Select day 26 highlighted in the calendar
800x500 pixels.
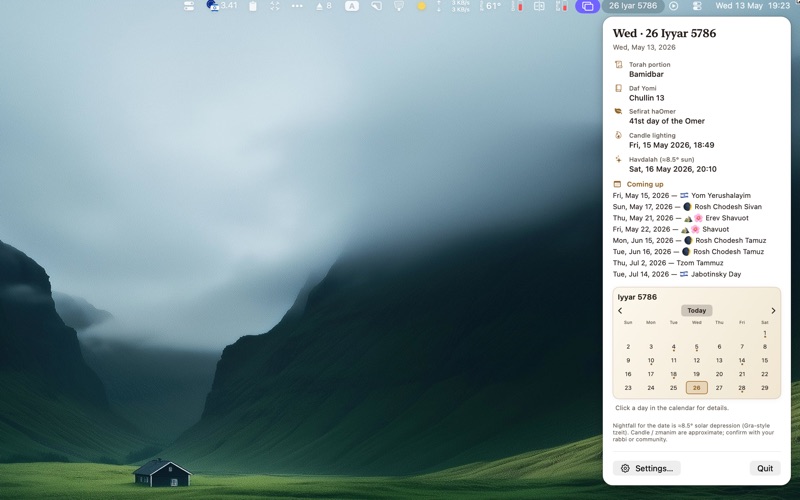coord(696,388)
